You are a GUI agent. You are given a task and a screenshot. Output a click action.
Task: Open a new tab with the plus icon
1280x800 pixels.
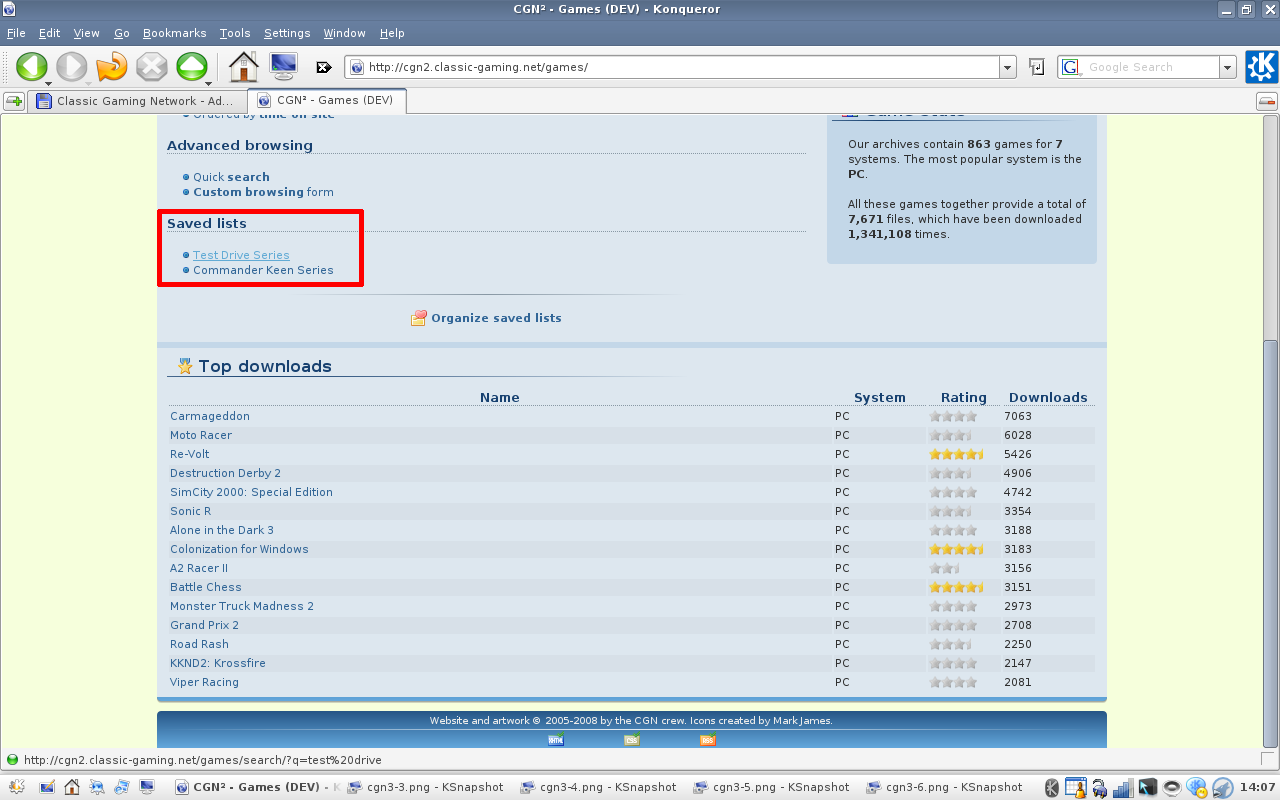[x=14, y=101]
